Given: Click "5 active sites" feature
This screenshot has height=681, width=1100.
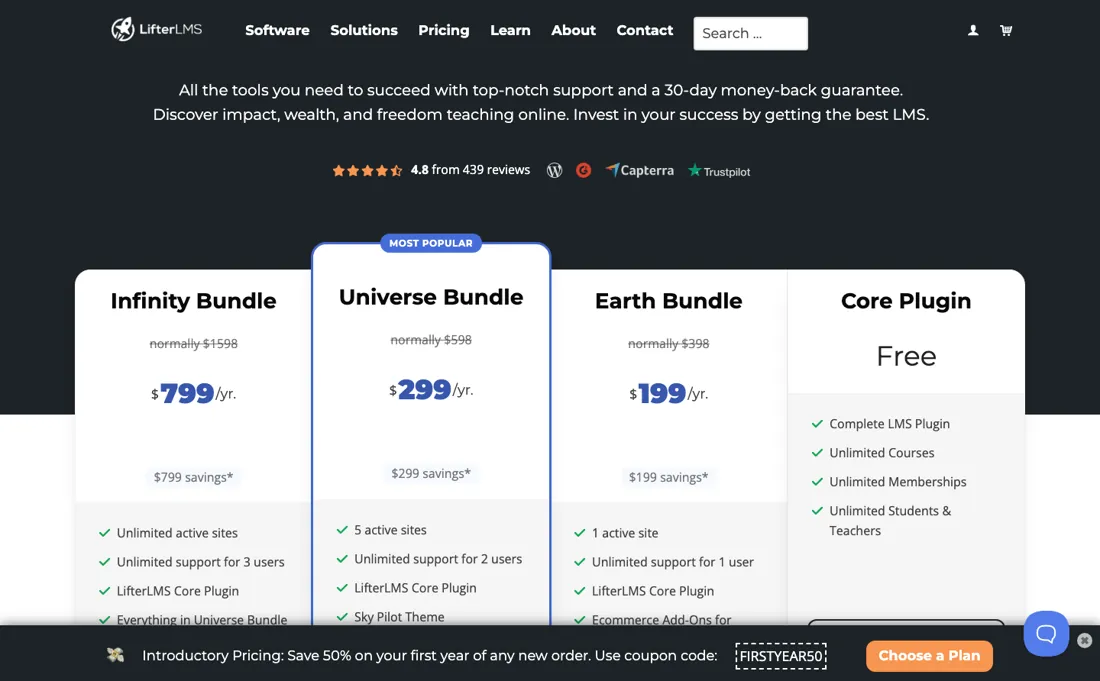Looking at the screenshot, I should 390,530.
